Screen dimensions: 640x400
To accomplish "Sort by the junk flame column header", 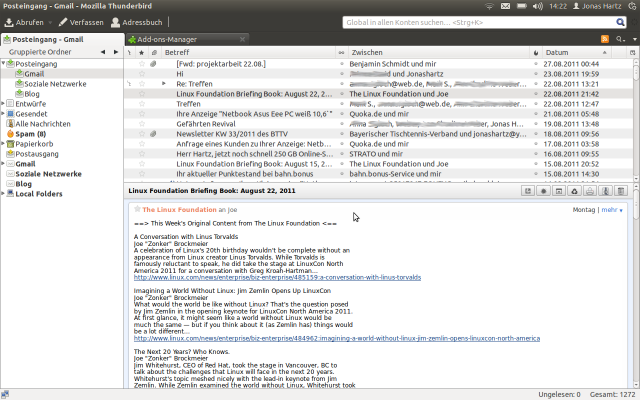I will coord(536,53).
